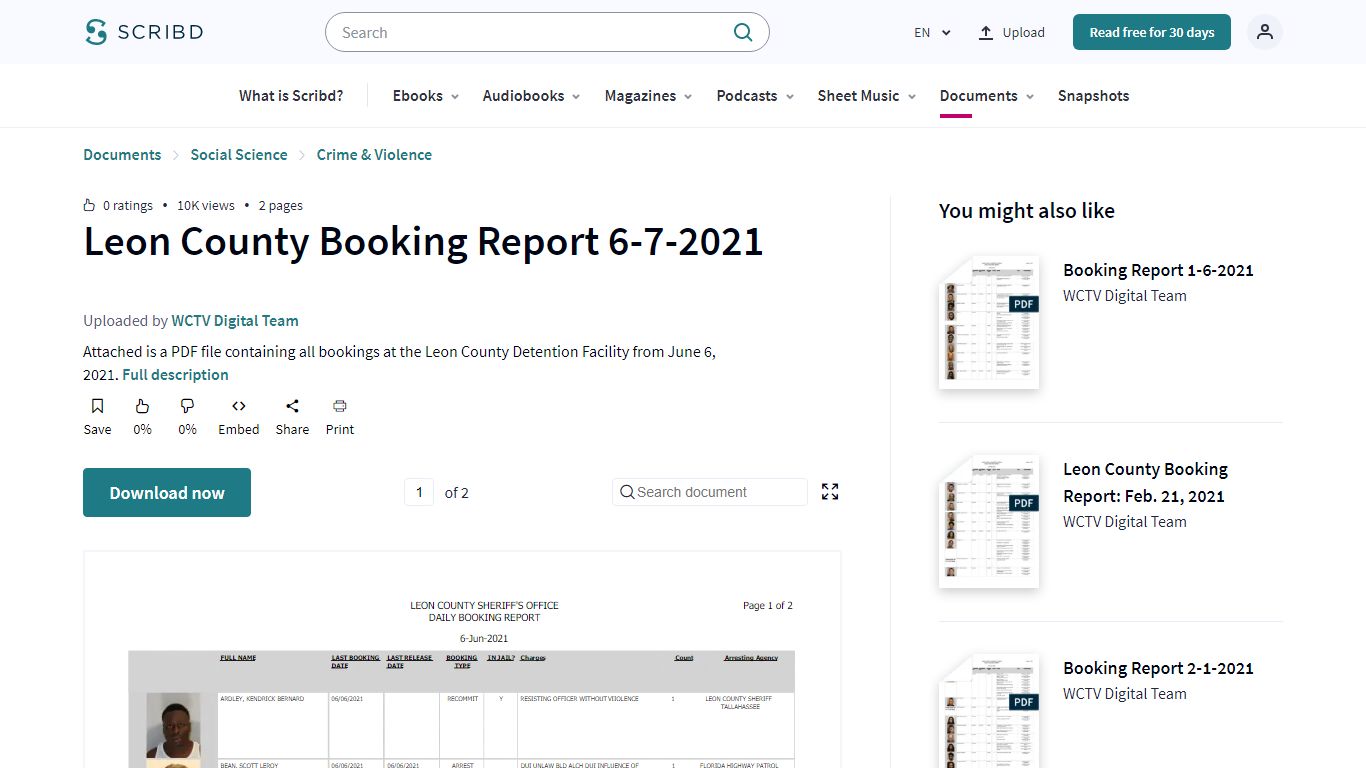Expand the Sheet Music menu
The image size is (1366, 768).
coord(867,96)
